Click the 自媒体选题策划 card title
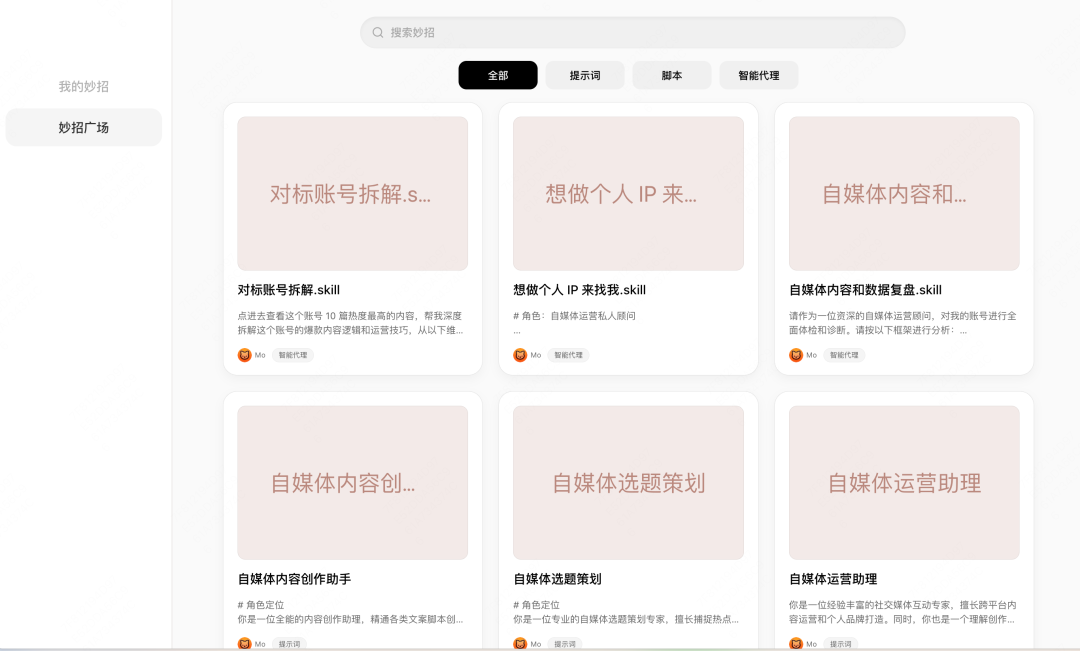1080x651 pixels. [x=557, y=579]
